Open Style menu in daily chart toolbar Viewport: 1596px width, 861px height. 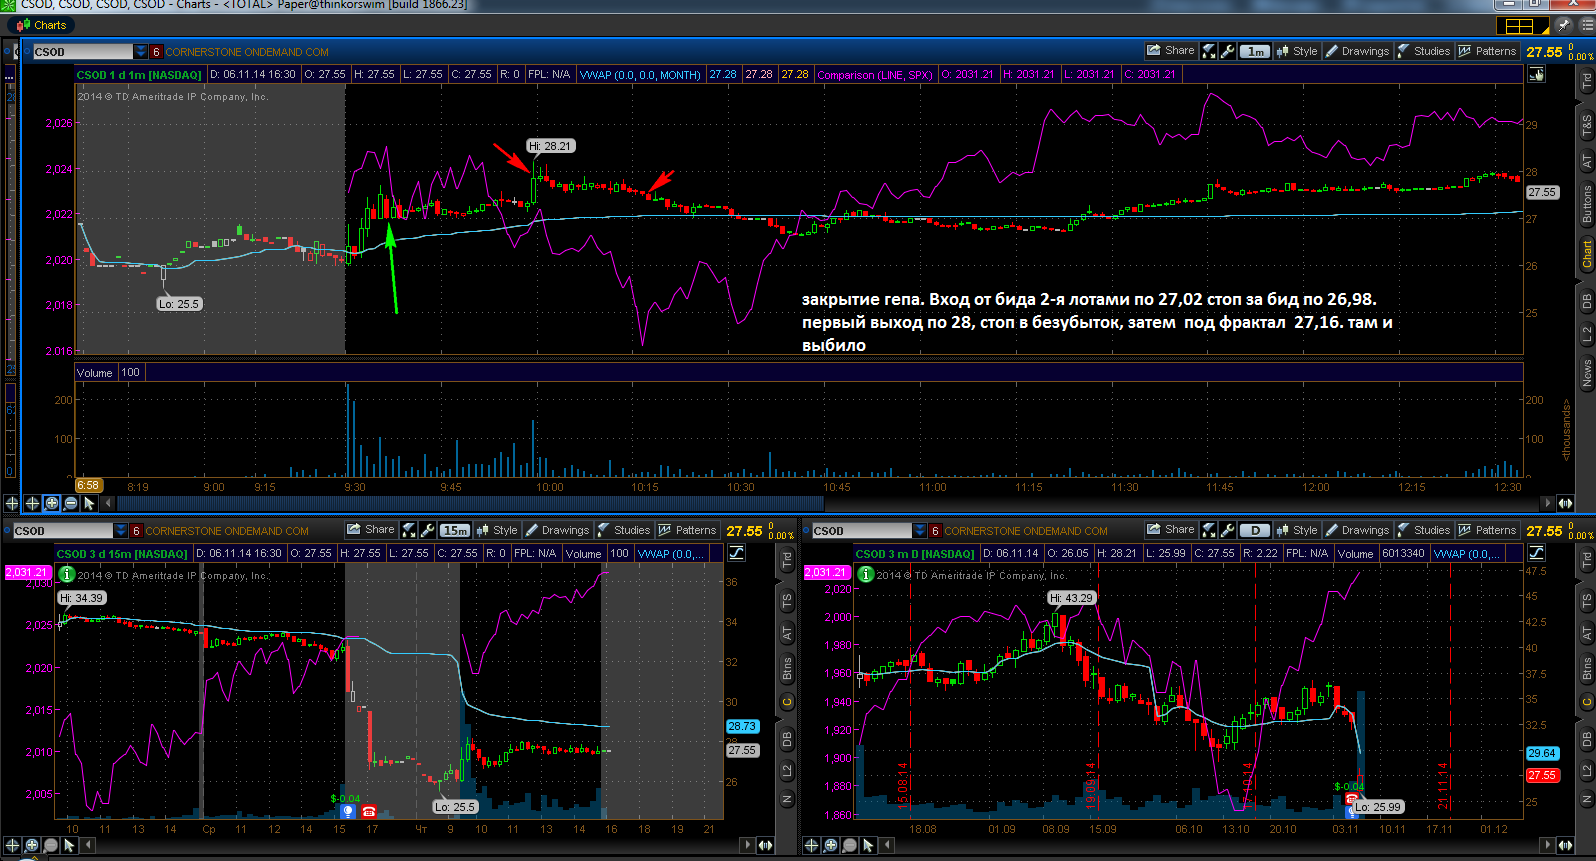[1296, 530]
